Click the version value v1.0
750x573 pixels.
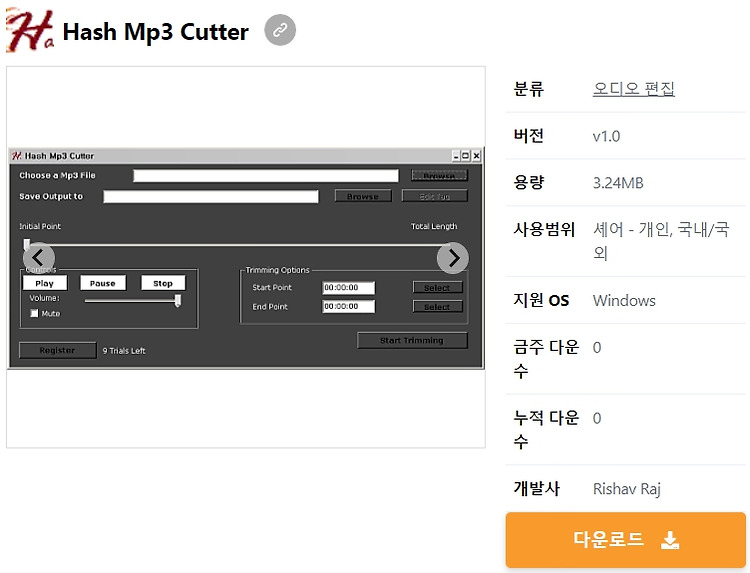coord(606,136)
